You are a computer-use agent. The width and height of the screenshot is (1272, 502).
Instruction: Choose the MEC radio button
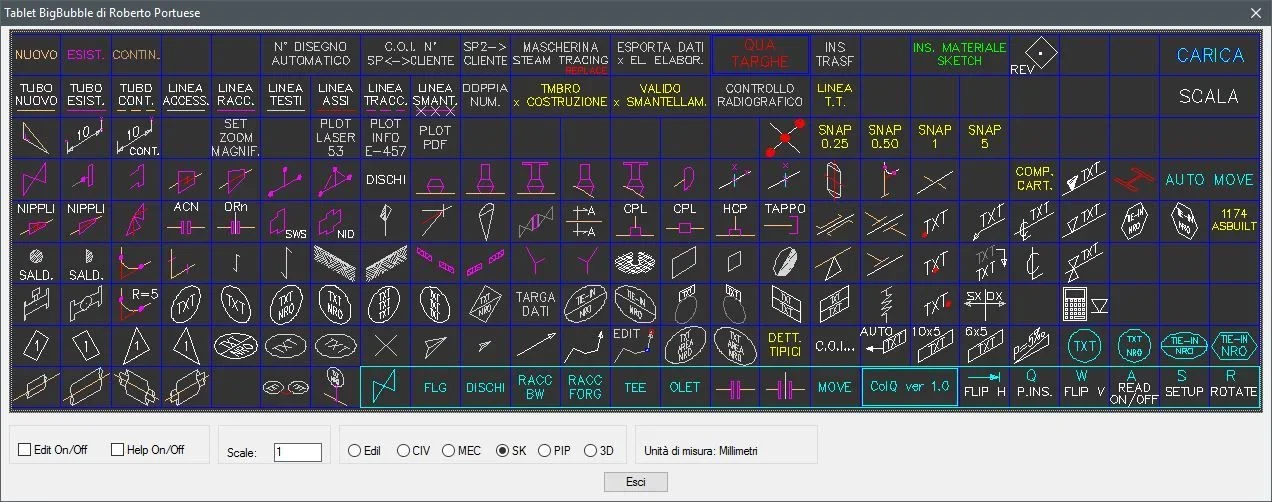pyautogui.click(x=448, y=451)
